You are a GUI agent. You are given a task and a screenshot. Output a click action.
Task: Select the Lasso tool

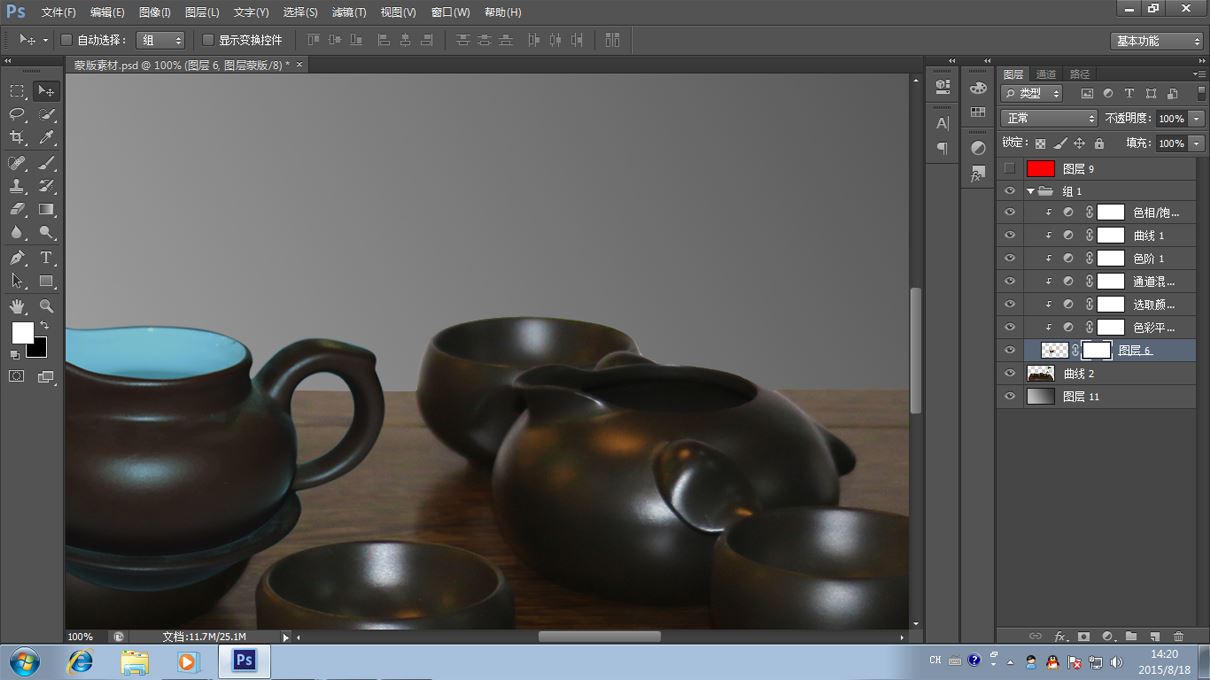click(x=17, y=114)
